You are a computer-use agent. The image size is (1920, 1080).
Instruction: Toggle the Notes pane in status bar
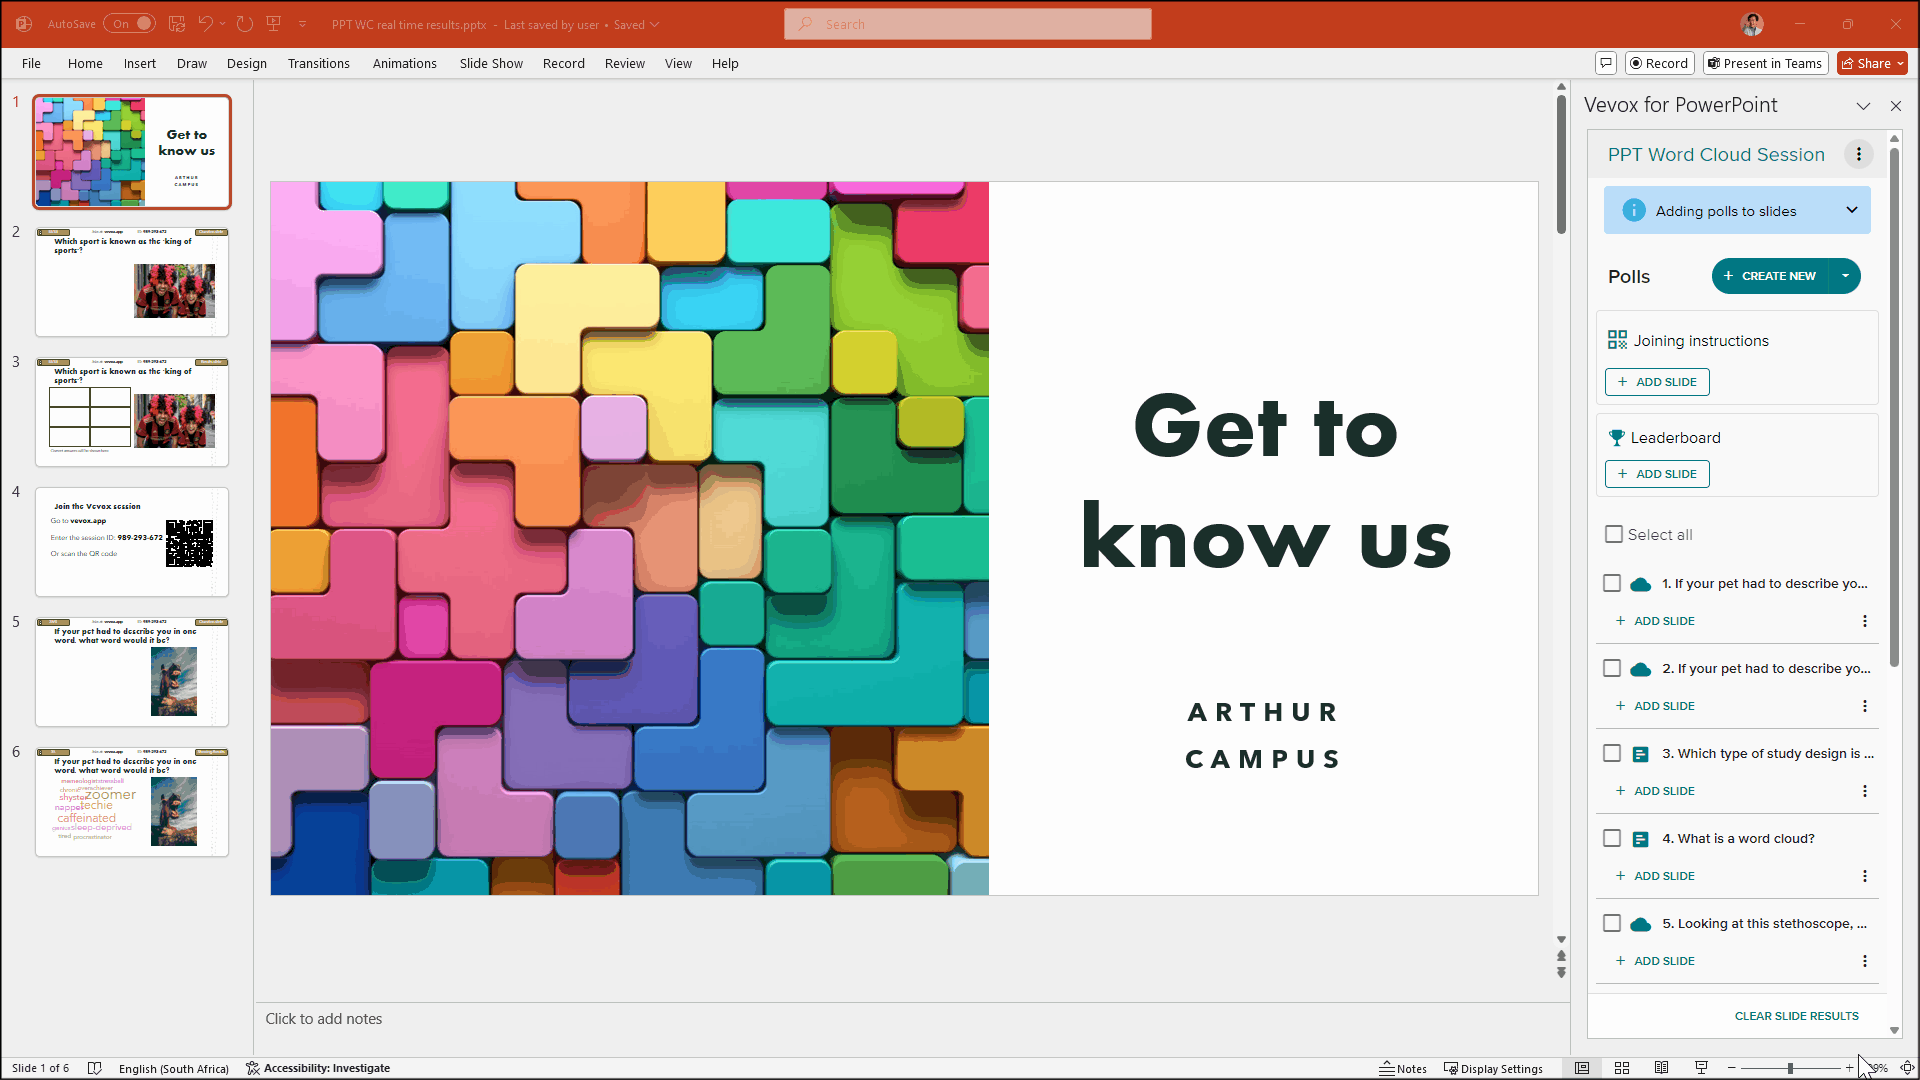(x=1403, y=1068)
